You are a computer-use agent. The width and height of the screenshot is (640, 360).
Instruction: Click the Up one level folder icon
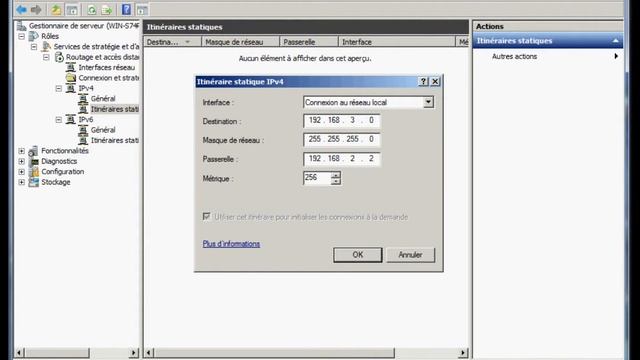click(56, 9)
